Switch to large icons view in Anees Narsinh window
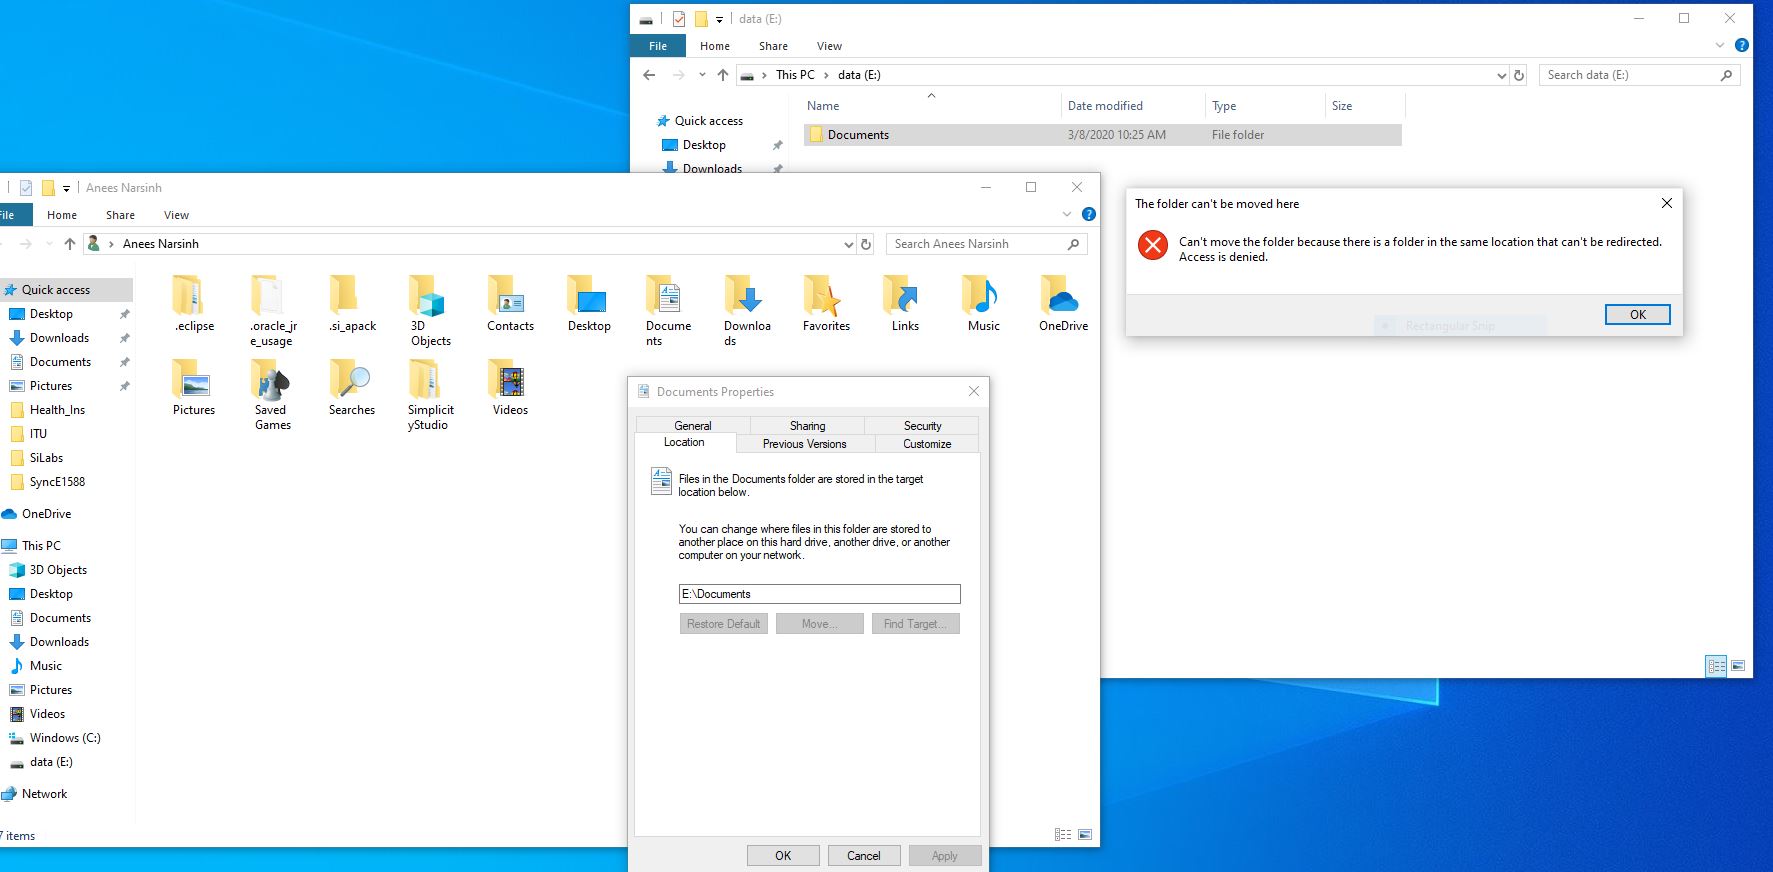This screenshot has width=1773, height=872. (x=1085, y=835)
